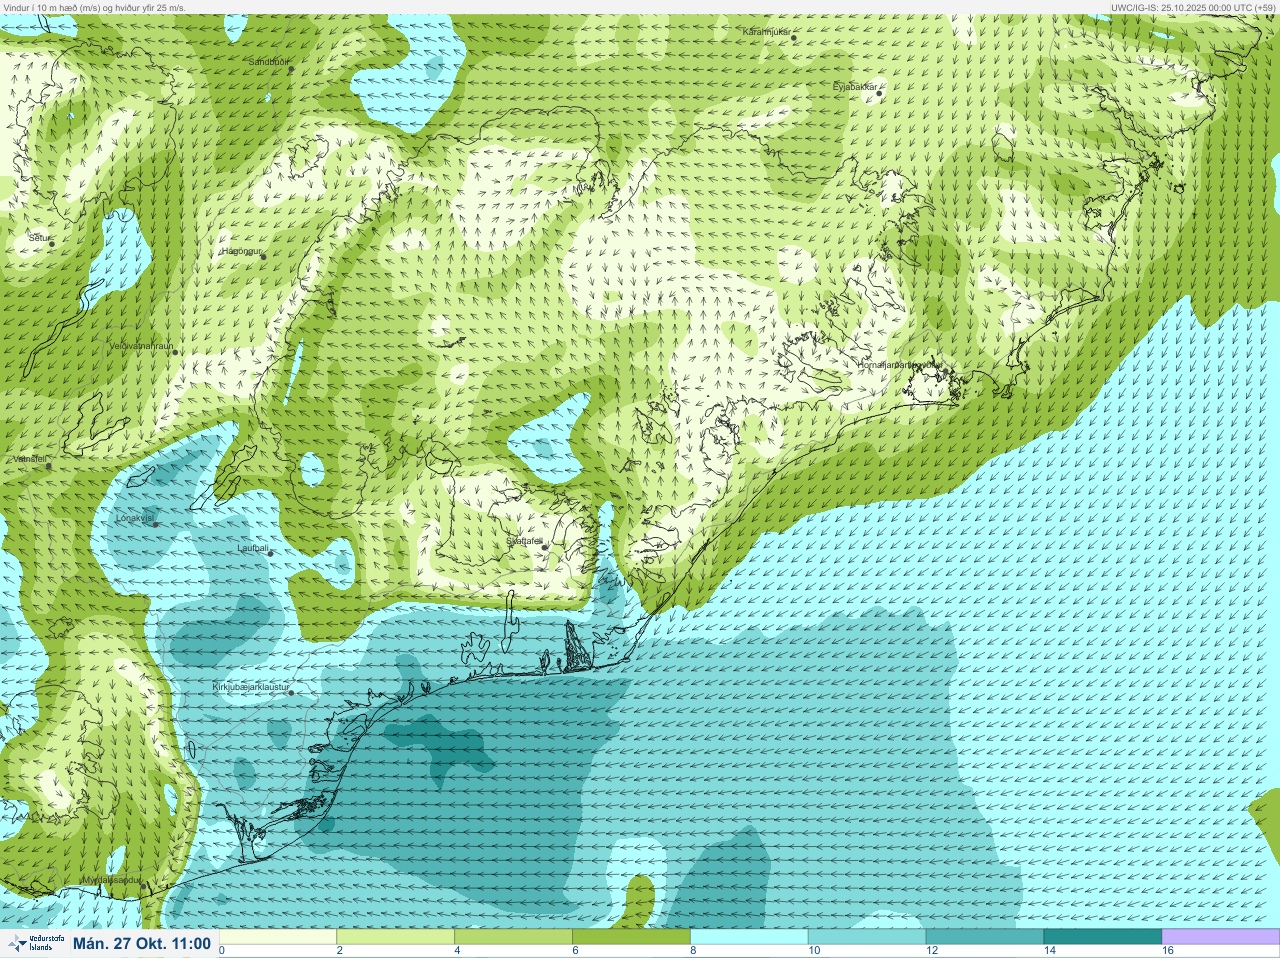This screenshot has height=958, width=1280.
Task: Click the Hornafjarðarflugvöllur station label
Action: [x=900, y=365]
